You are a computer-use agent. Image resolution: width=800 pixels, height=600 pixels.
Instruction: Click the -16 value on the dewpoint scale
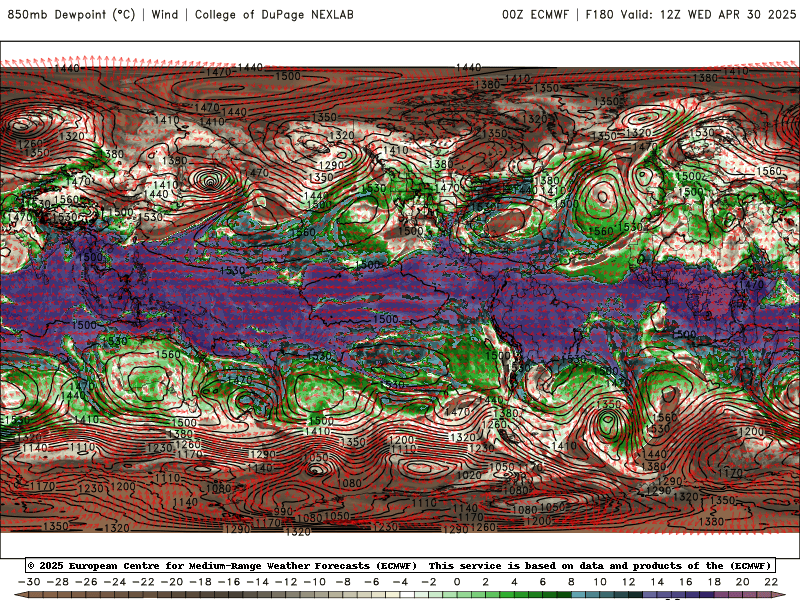[229, 582]
